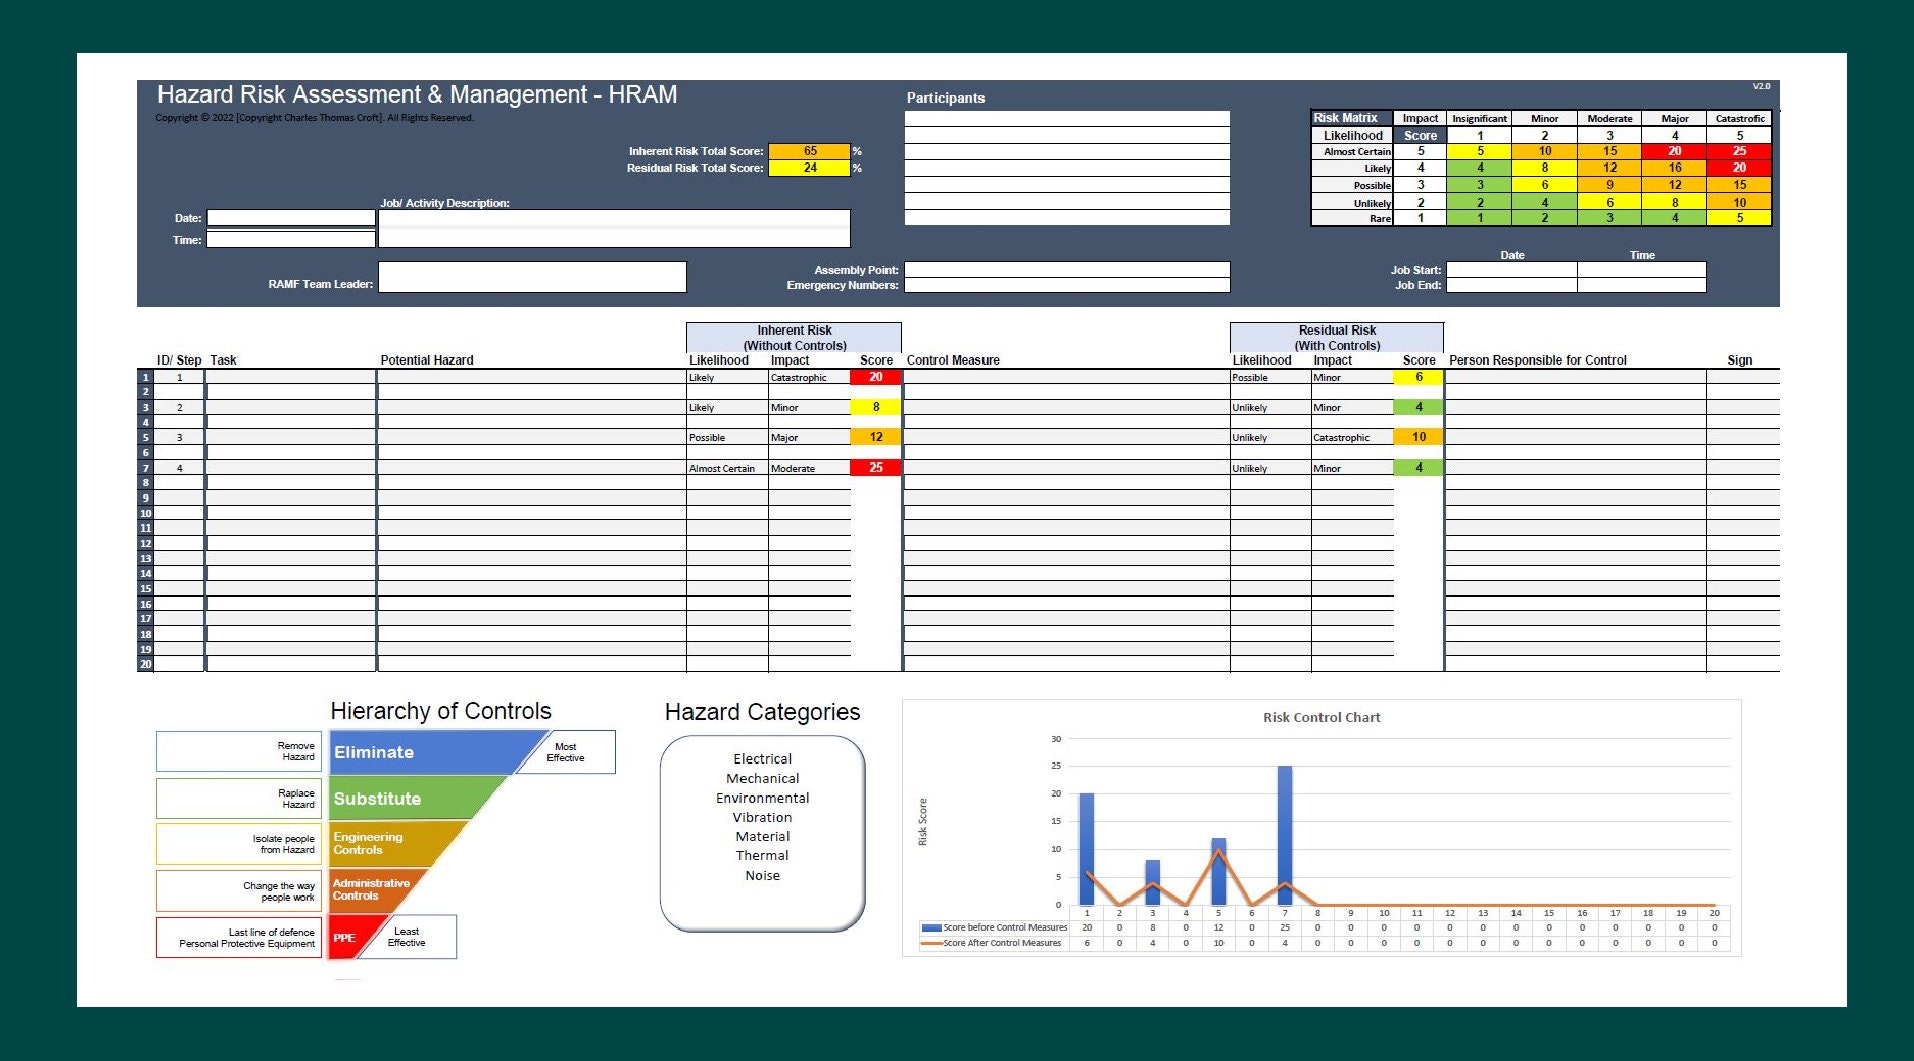Click the PPE block at the hierarchy bottom
Screen dimensions: 1914x1061
click(345, 937)
